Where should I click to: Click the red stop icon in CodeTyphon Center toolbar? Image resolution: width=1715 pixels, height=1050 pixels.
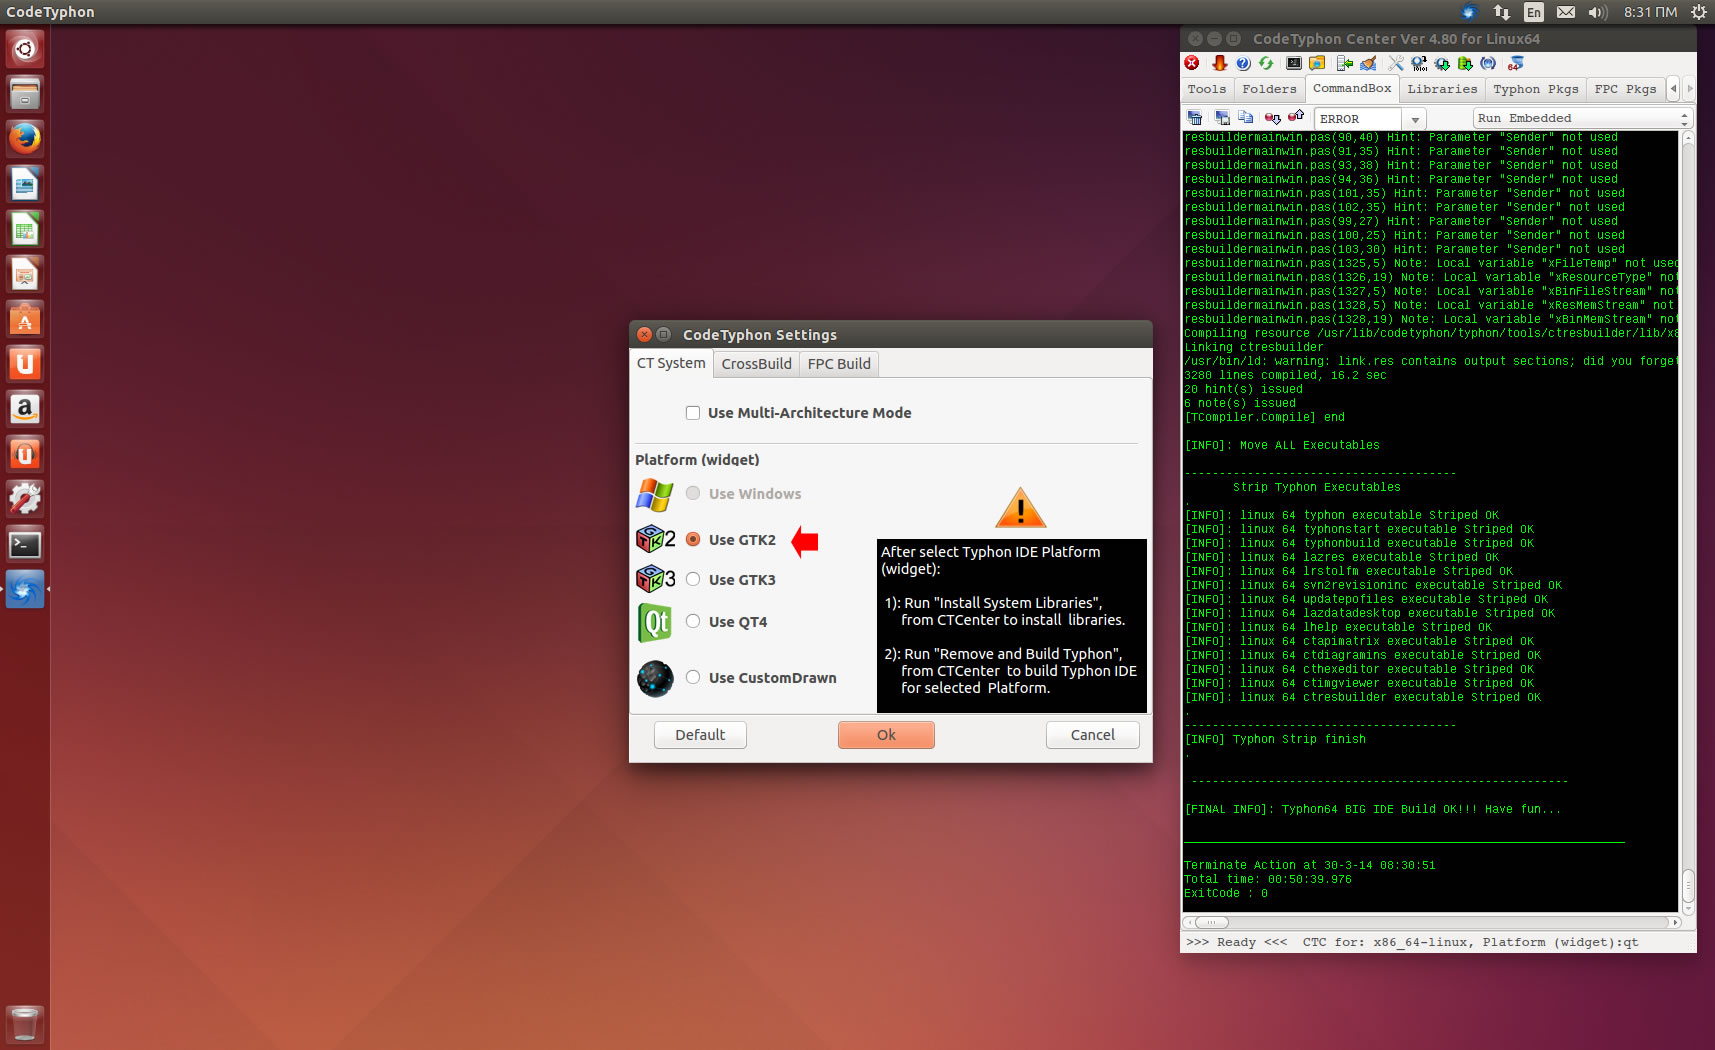(x=1192, y=63)
